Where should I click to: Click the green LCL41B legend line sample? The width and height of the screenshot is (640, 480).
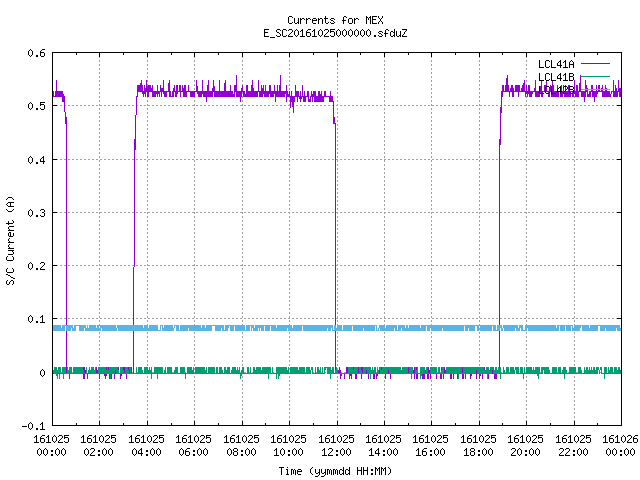pos(595,76)
